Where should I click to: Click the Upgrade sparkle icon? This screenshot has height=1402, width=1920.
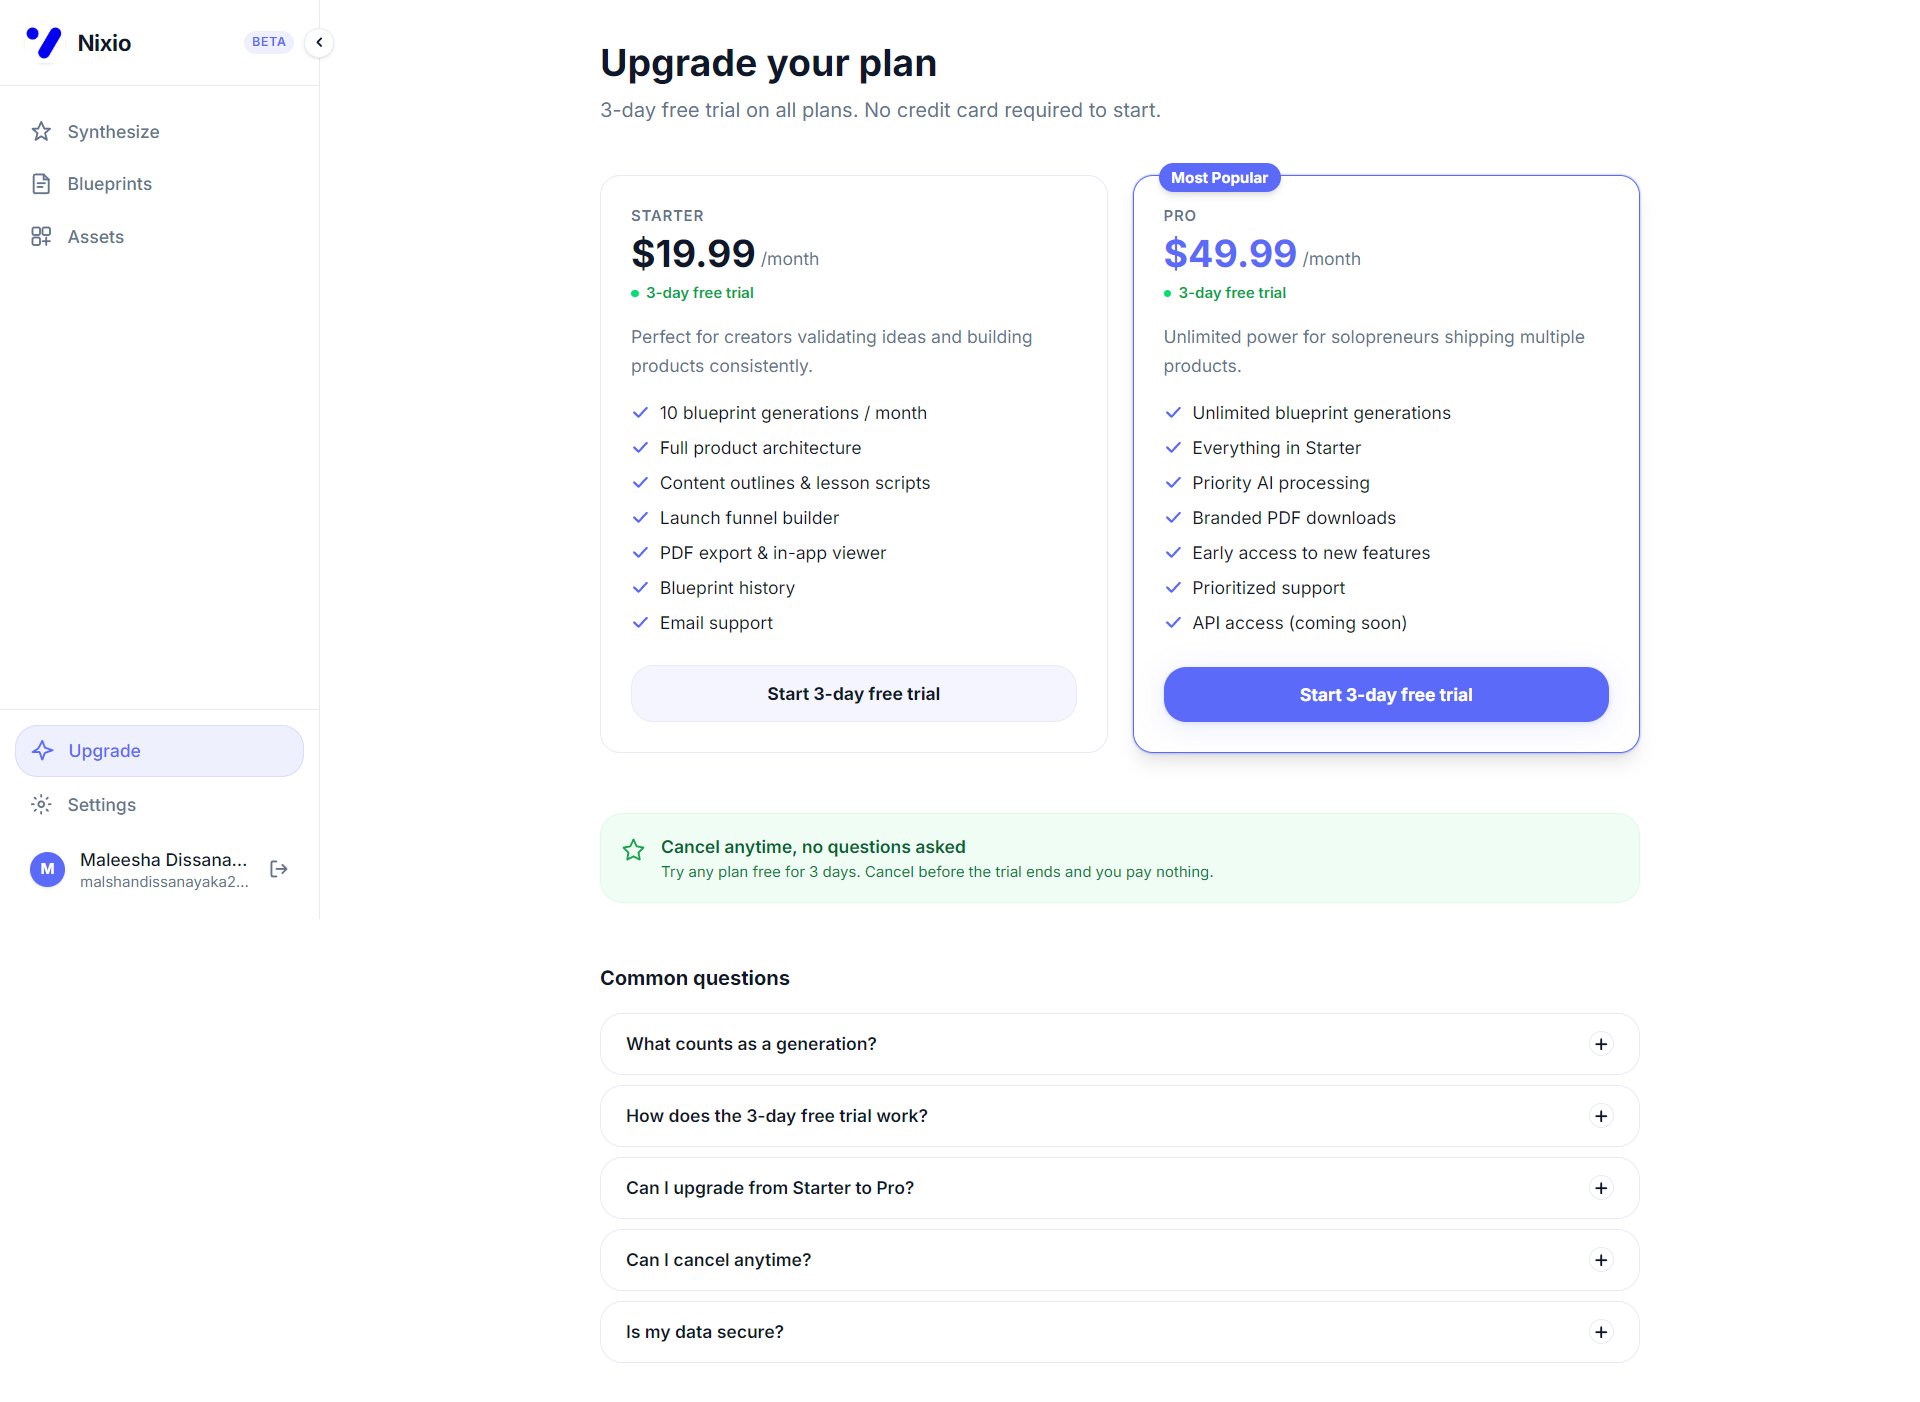point(42,750)
